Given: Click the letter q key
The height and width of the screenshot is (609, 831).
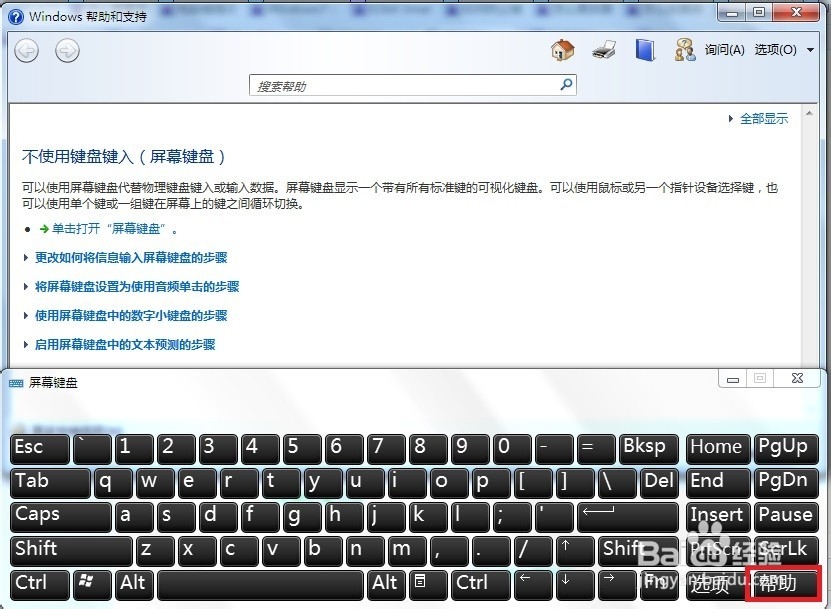Looking at the screenshot, I should point(113,483).
